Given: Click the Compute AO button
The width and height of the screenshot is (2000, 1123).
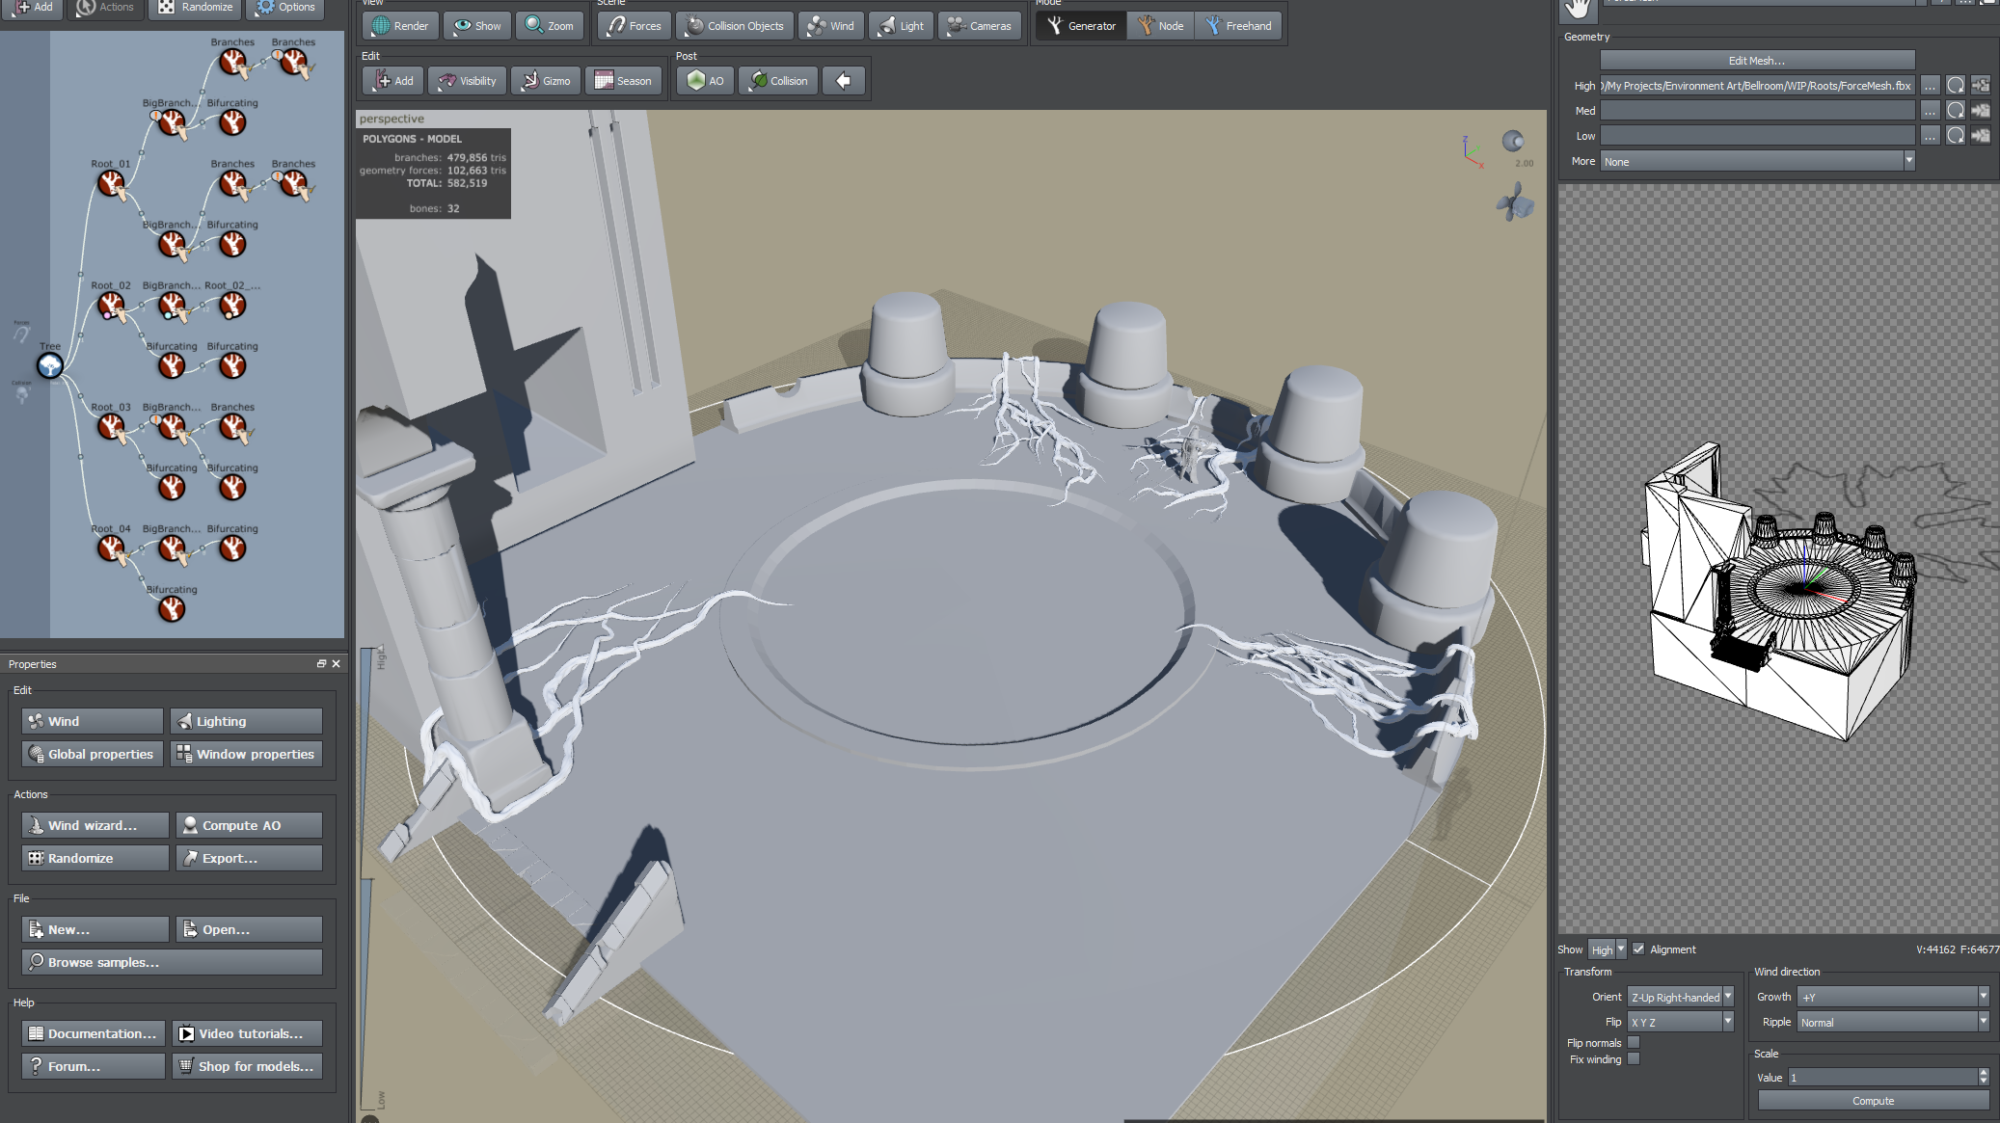Looking at the screenshot, I should click(249, 826).
